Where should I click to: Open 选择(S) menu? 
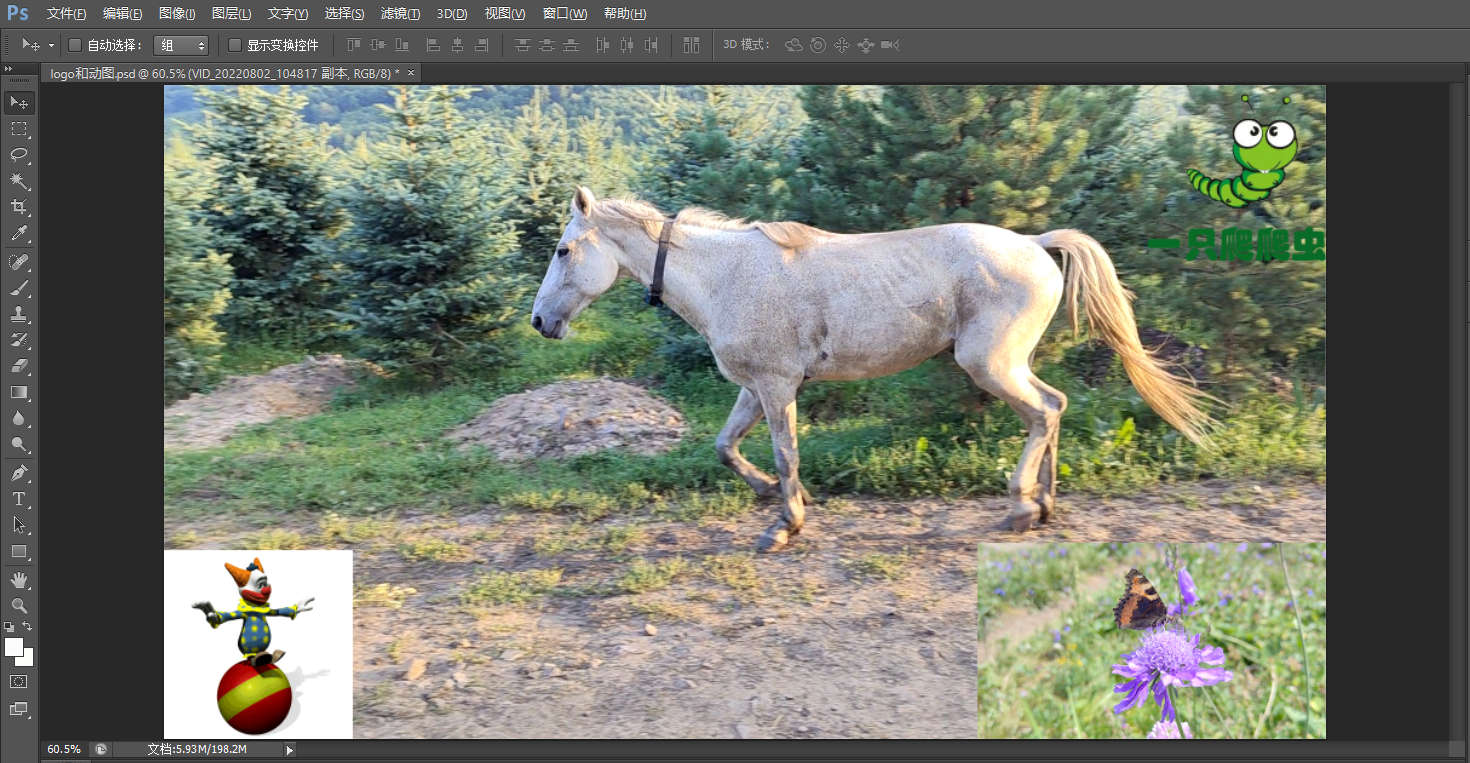tap(344, 14)
